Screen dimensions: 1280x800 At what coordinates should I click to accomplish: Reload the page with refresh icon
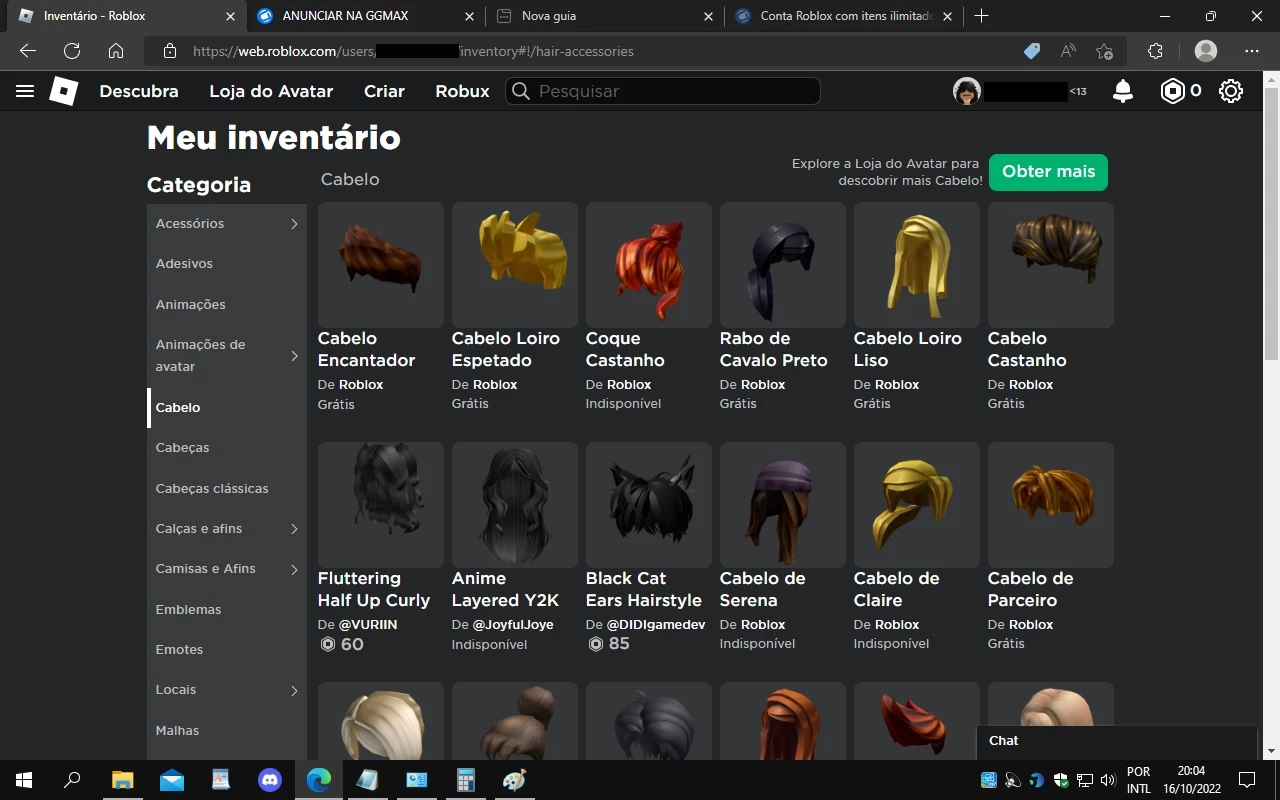tap(72, 51)
